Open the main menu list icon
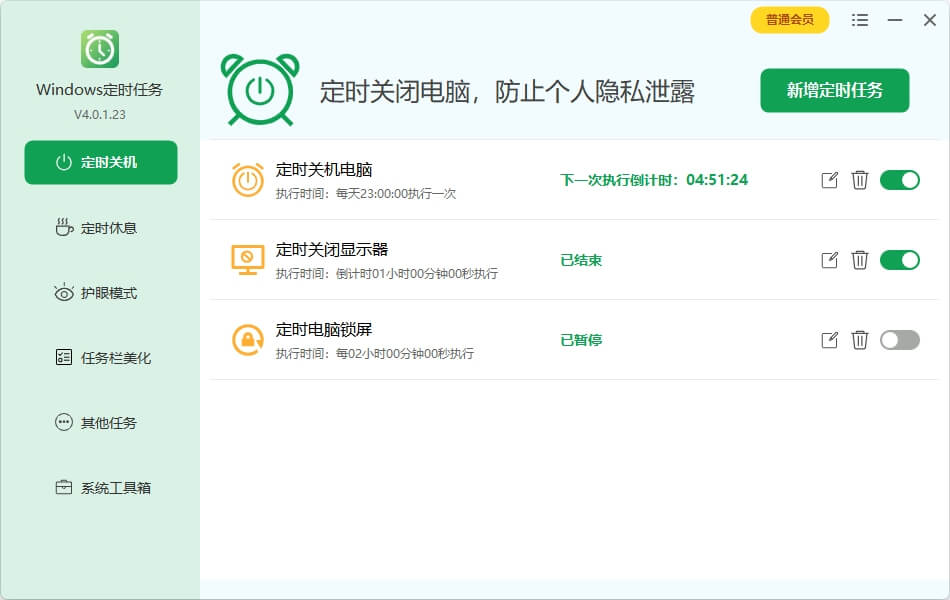Image resolution: width=950 pixels, height=600 pixels. coord(860,20)
